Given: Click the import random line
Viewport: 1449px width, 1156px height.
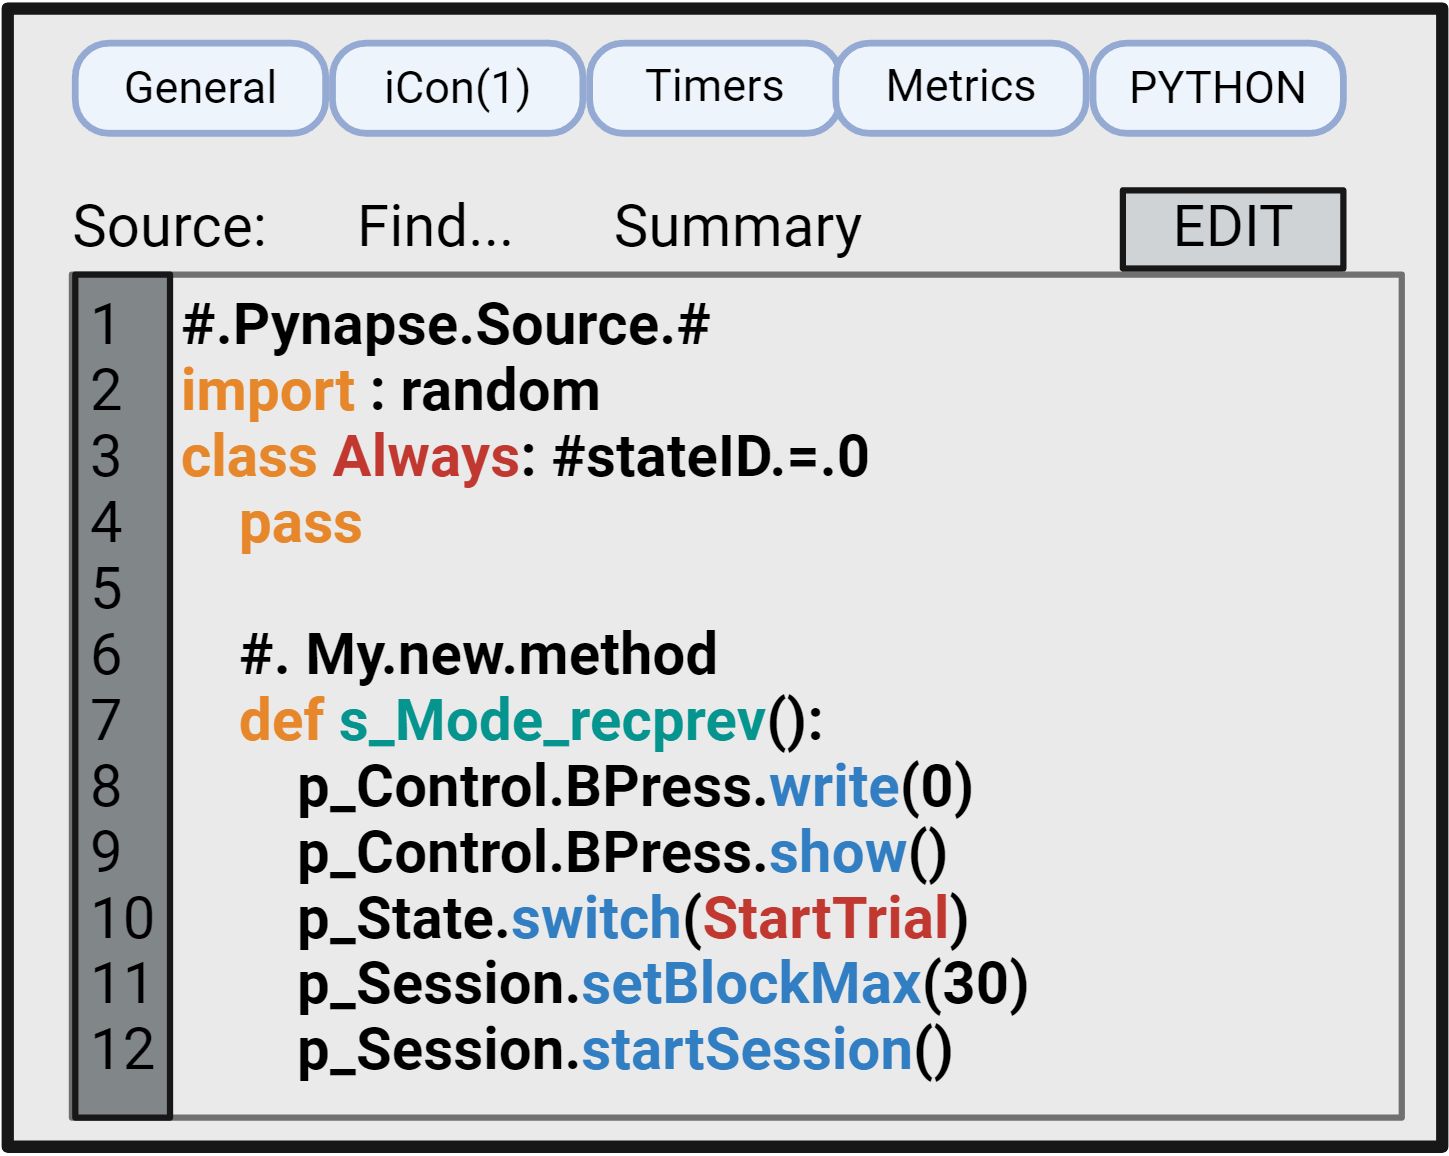Looking at the screenshot, I should [390, 391].
